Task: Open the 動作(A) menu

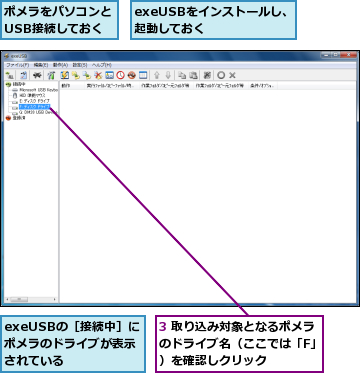Action: (x=60, y=65)
